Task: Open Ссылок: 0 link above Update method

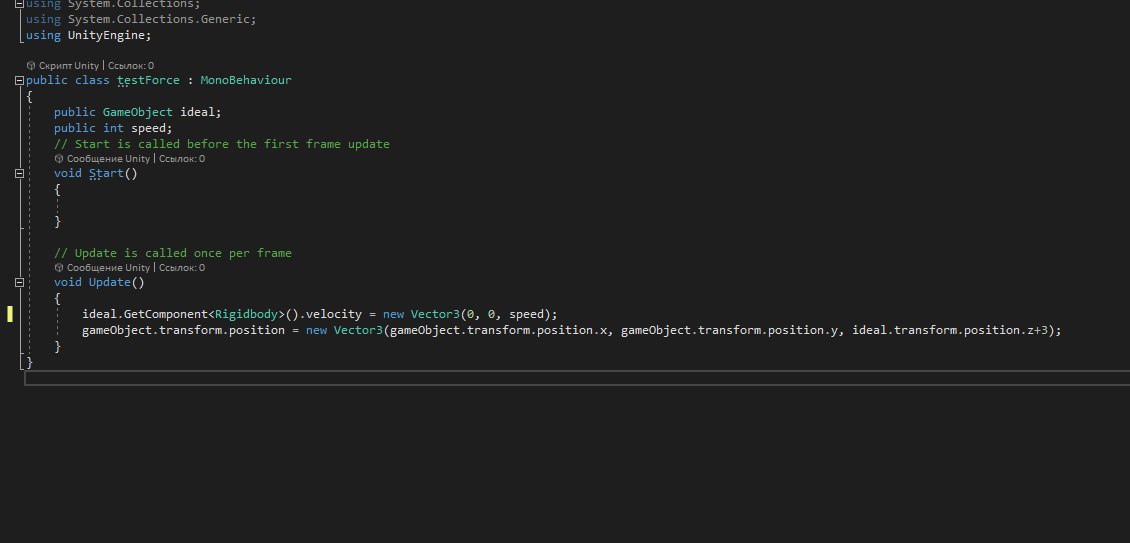Action: [x=182, y=268]
